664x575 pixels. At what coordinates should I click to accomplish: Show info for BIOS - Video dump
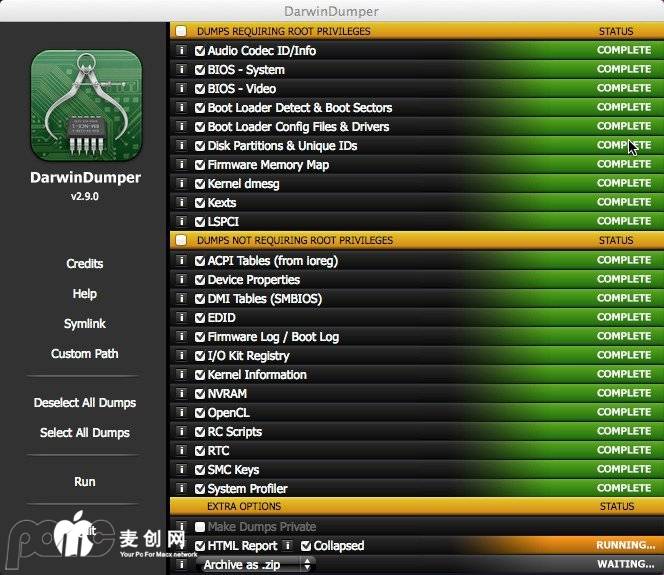pyautogui.click(x=182, y=89)
